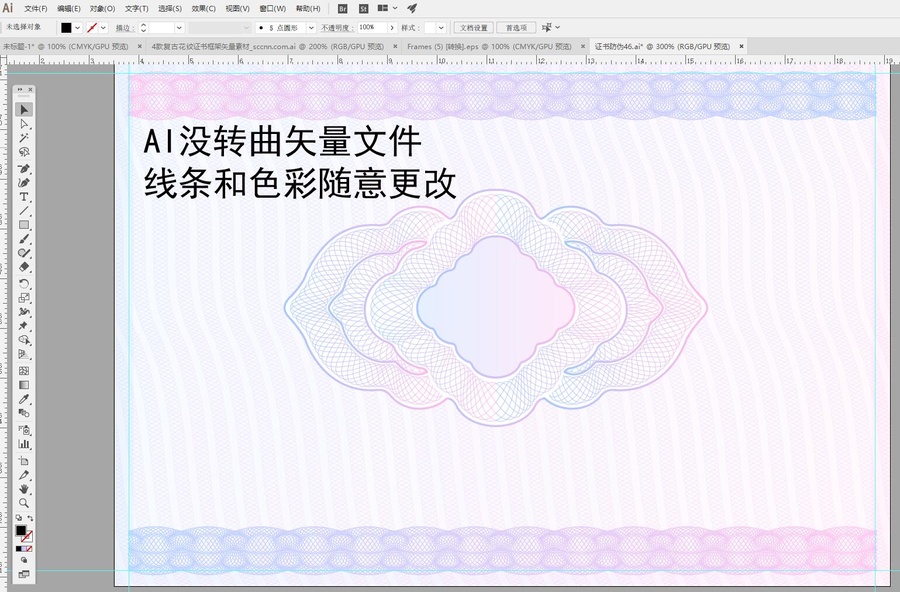900x592 pixels.
Task: Reset default fill and stroke colors
Action: [18, 518]
